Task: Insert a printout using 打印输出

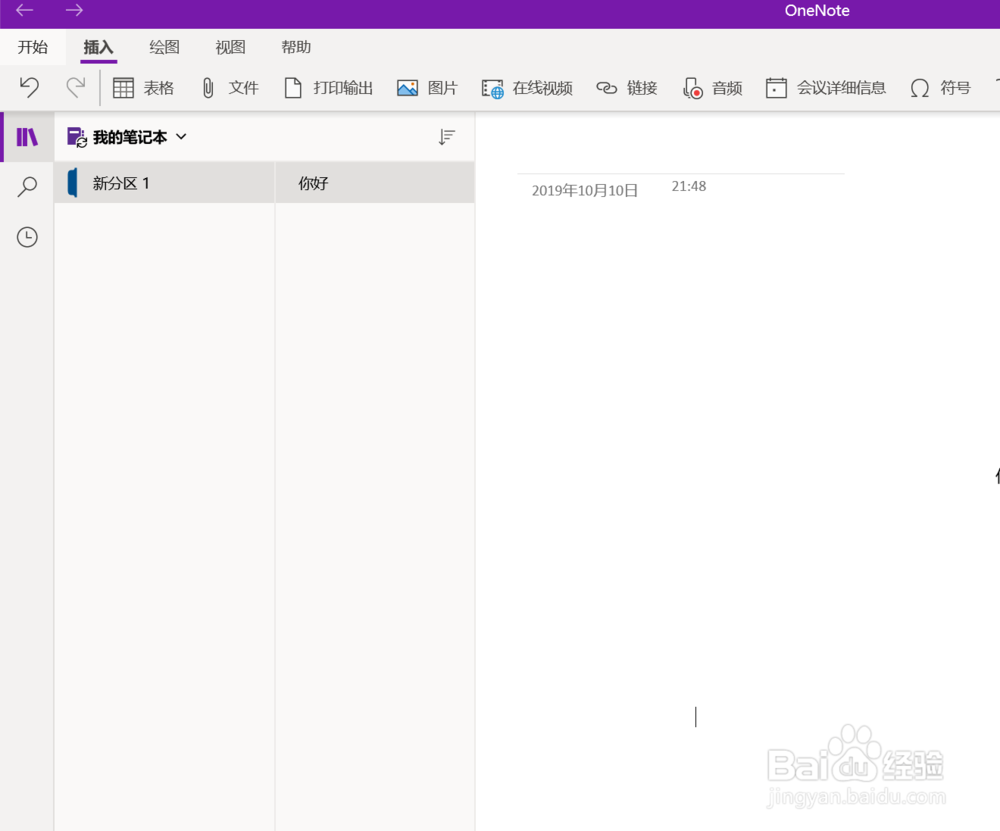Action: tap(329, 87)
